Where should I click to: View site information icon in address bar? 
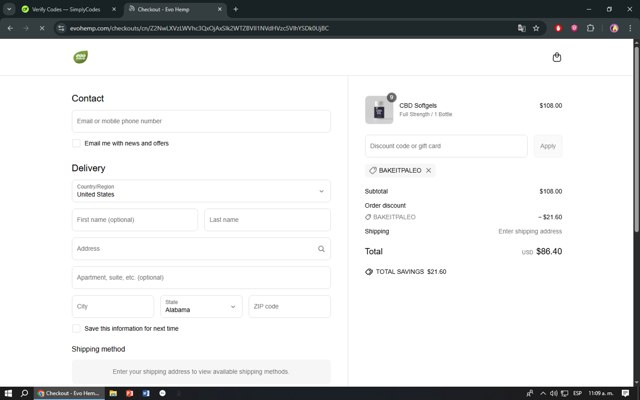[x=61, y=28]
